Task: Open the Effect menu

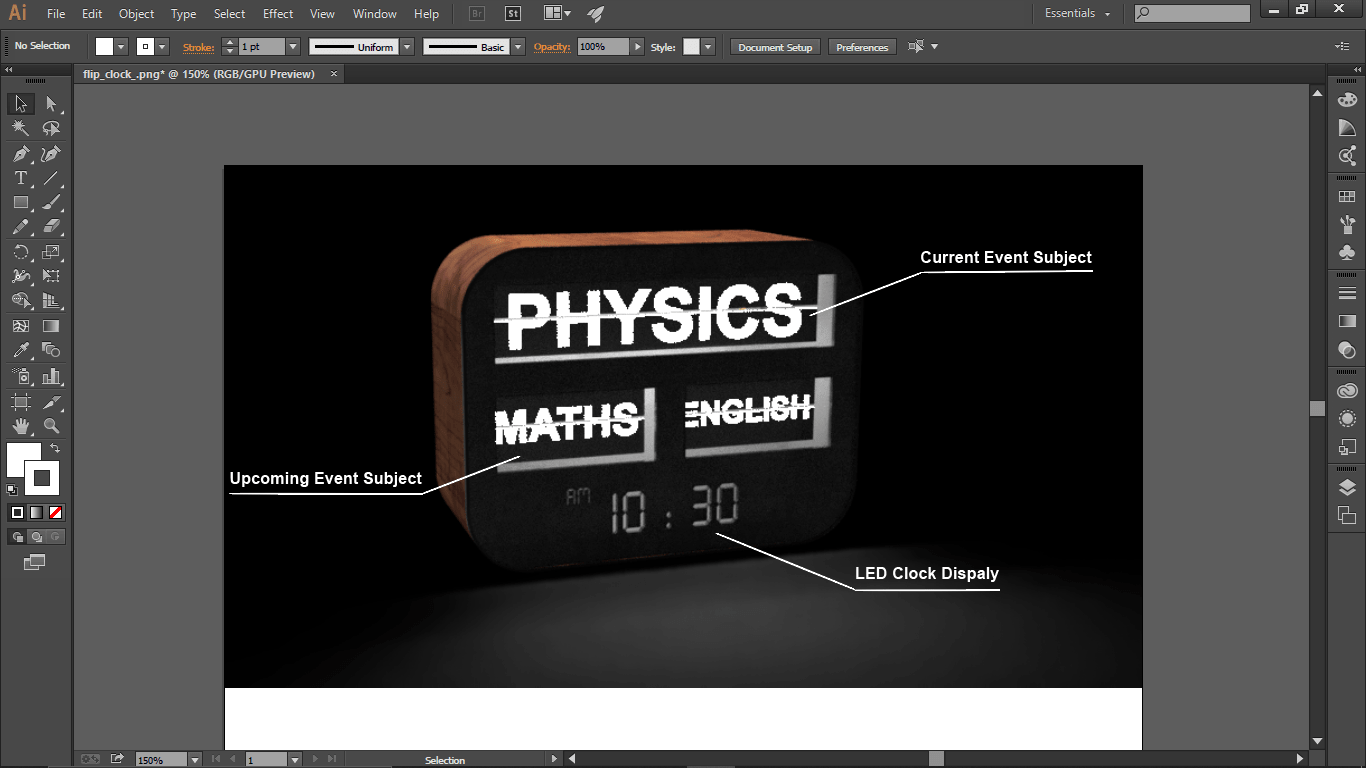Action: pyautogui.click(x=278, y=14)
